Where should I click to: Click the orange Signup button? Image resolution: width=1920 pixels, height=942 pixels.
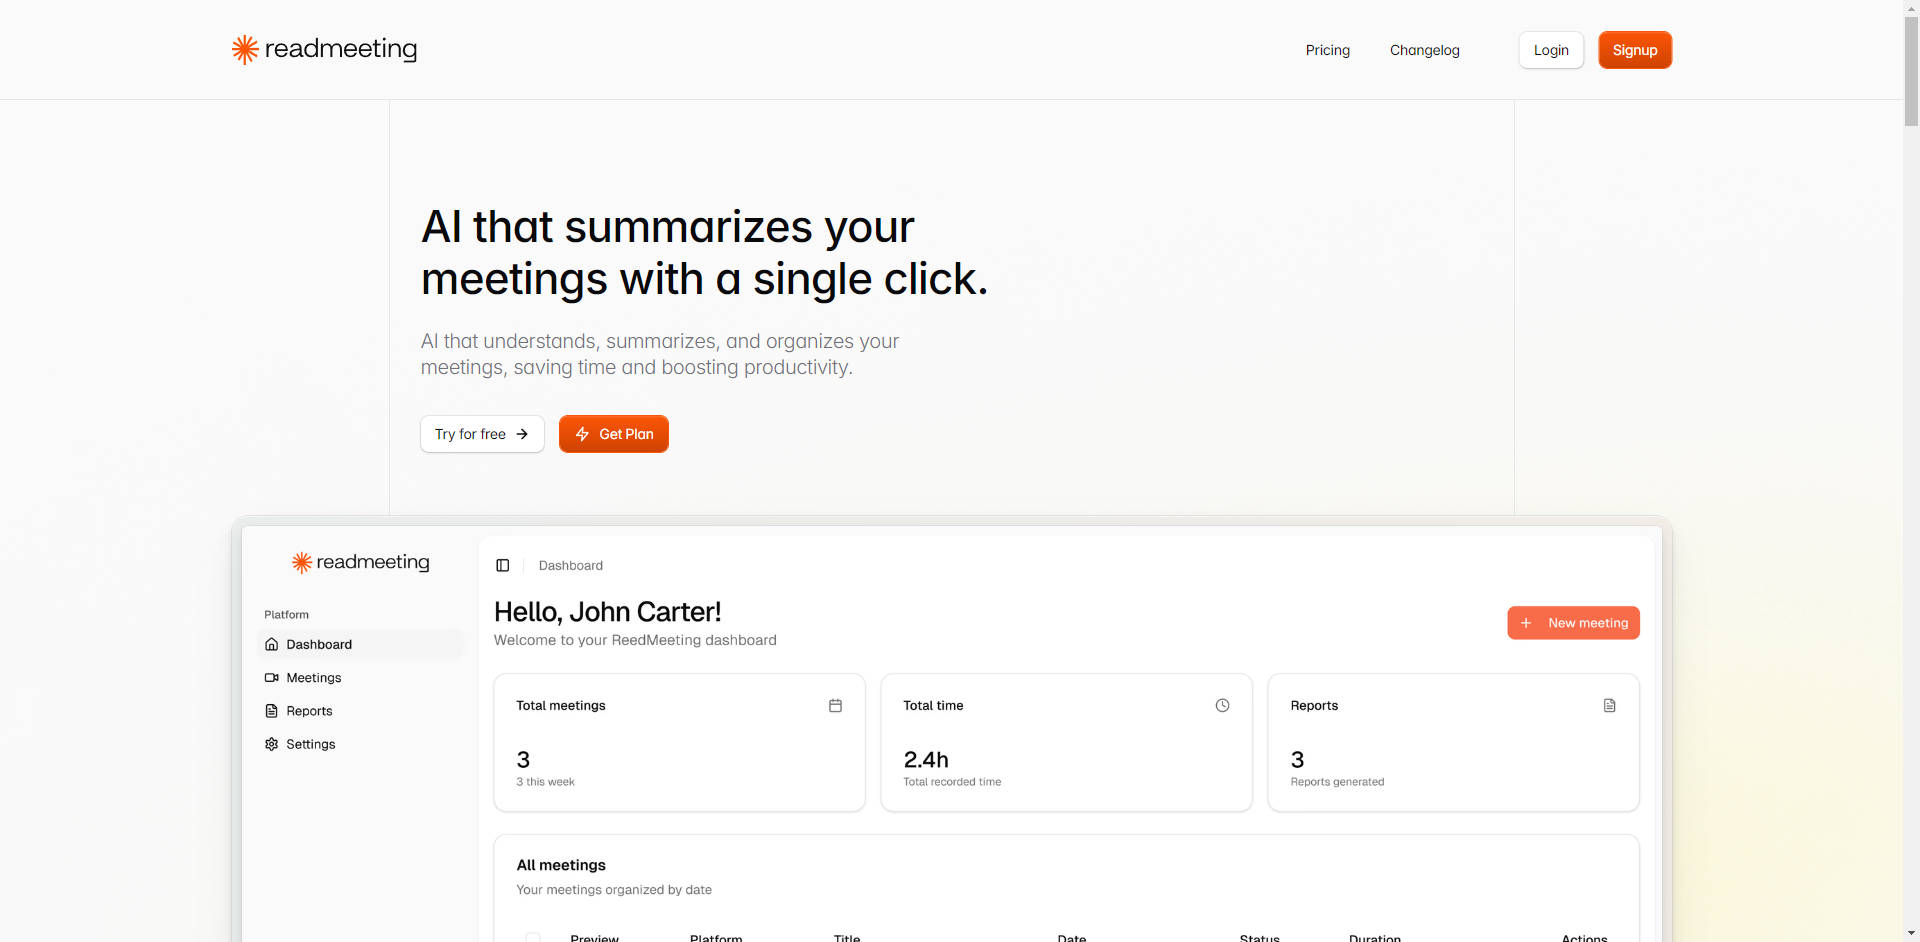click(1634, 50)
